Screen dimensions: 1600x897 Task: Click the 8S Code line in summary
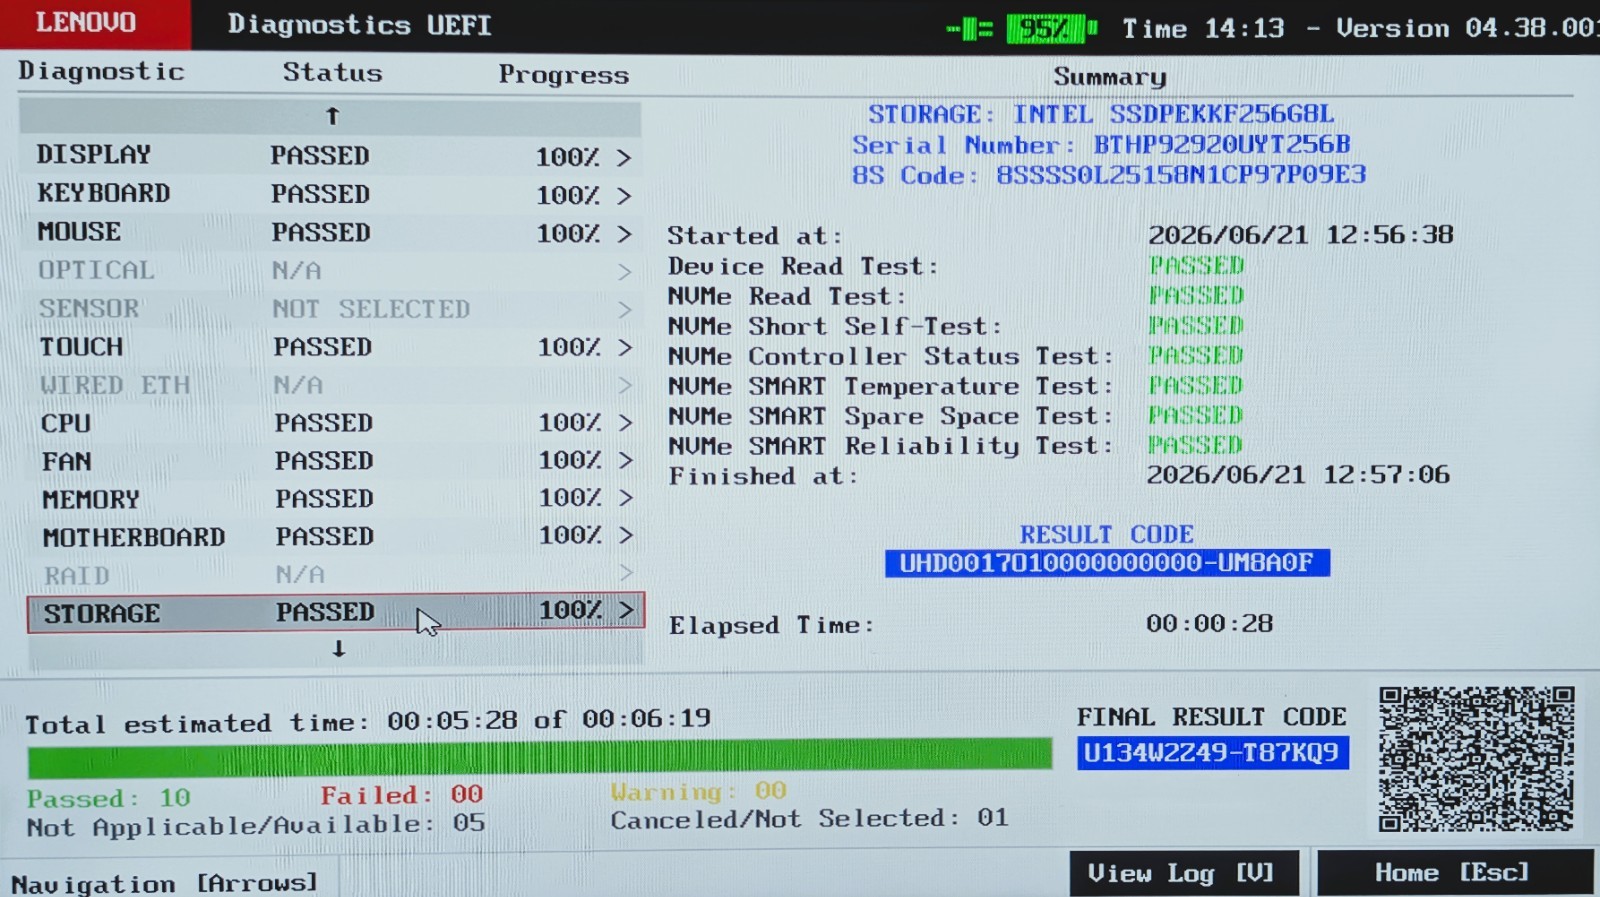(x=1108, y=175)
